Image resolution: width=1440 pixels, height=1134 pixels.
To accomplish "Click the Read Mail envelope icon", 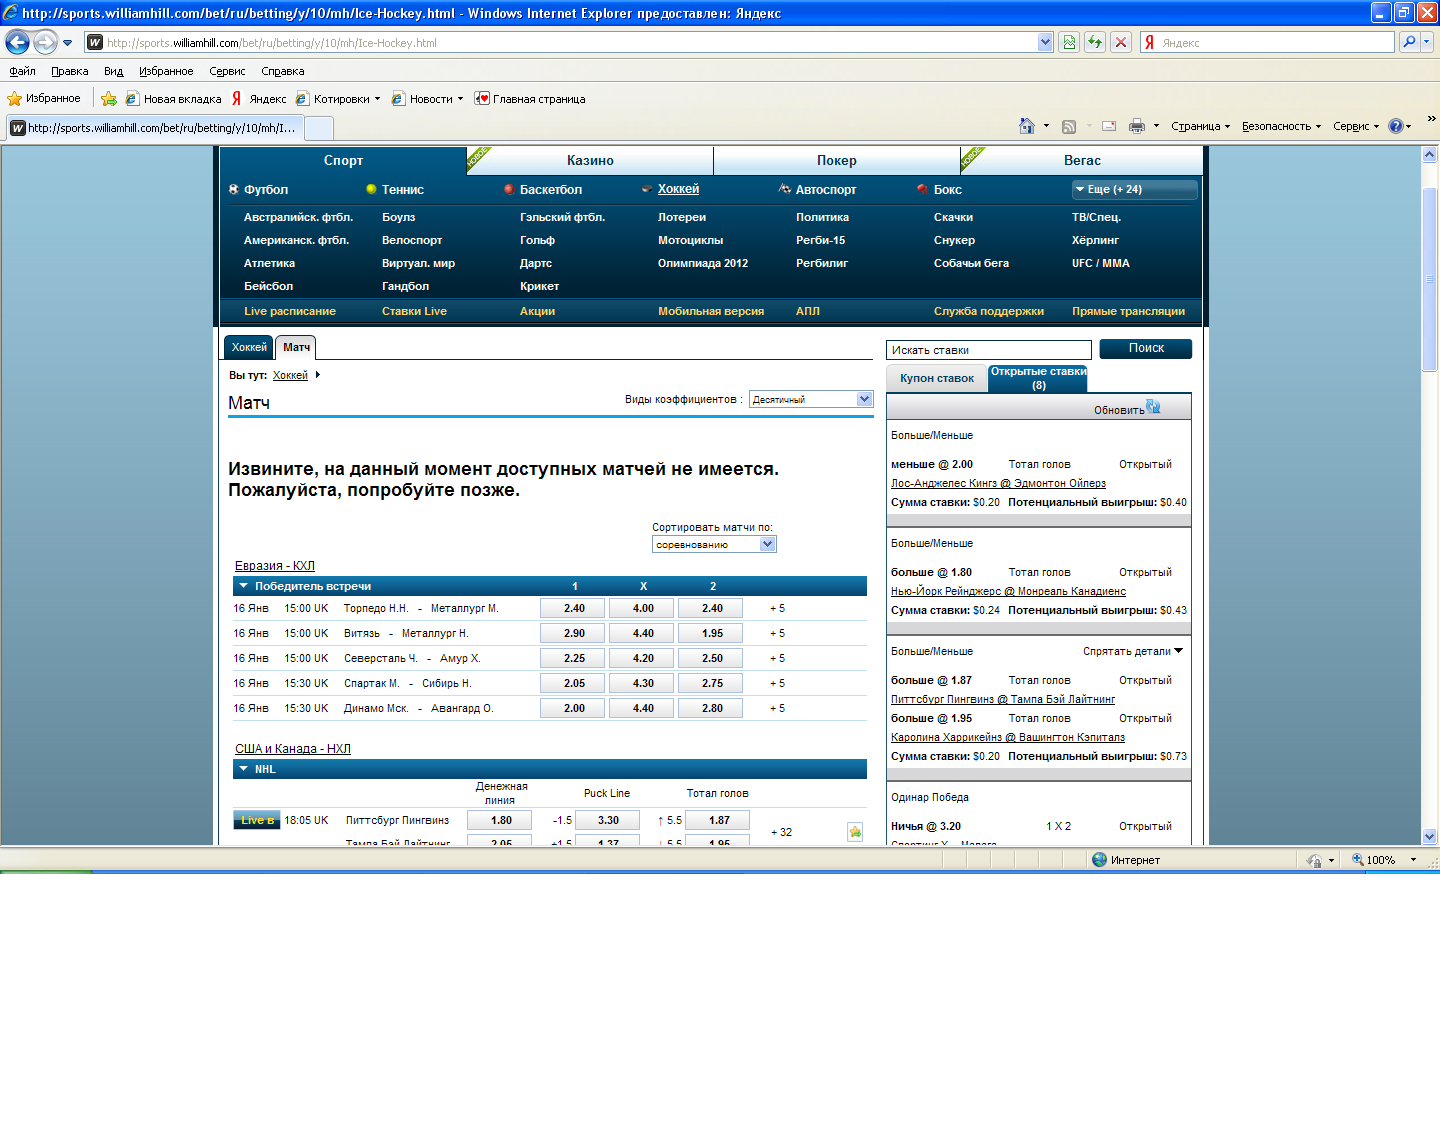I will point(1109,126).
